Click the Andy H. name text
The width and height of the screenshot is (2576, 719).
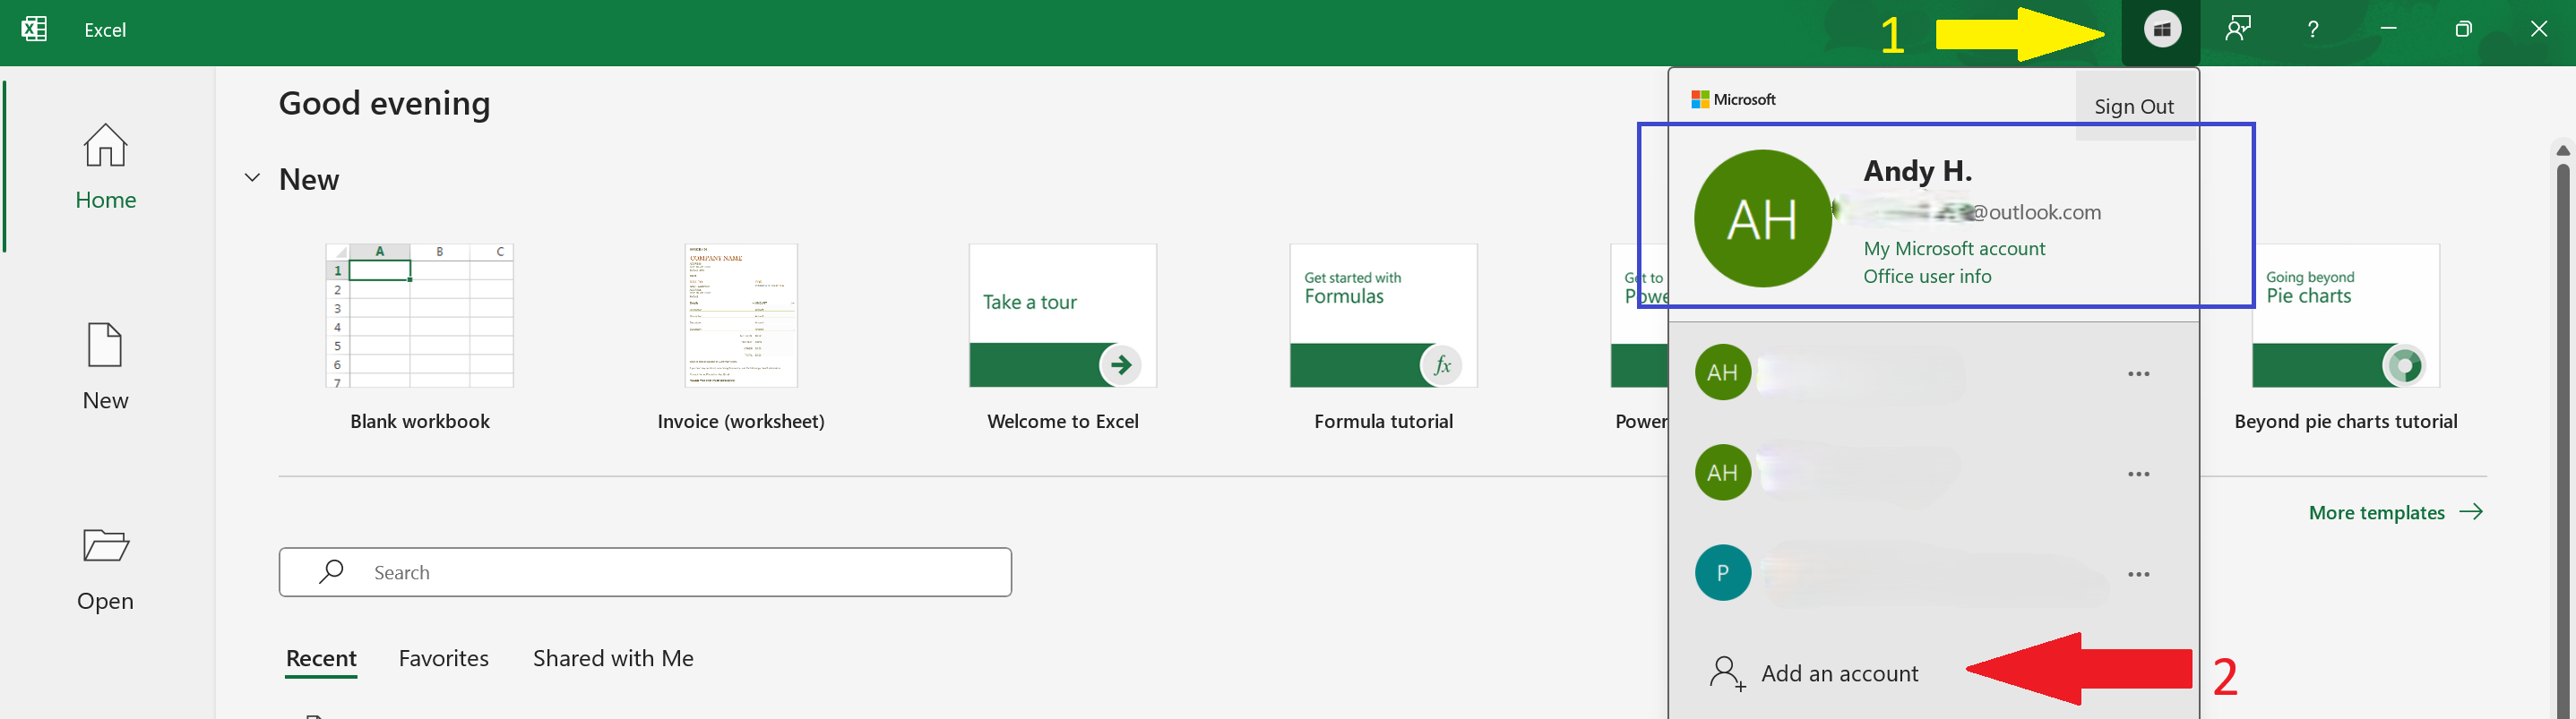(1917, 171)
